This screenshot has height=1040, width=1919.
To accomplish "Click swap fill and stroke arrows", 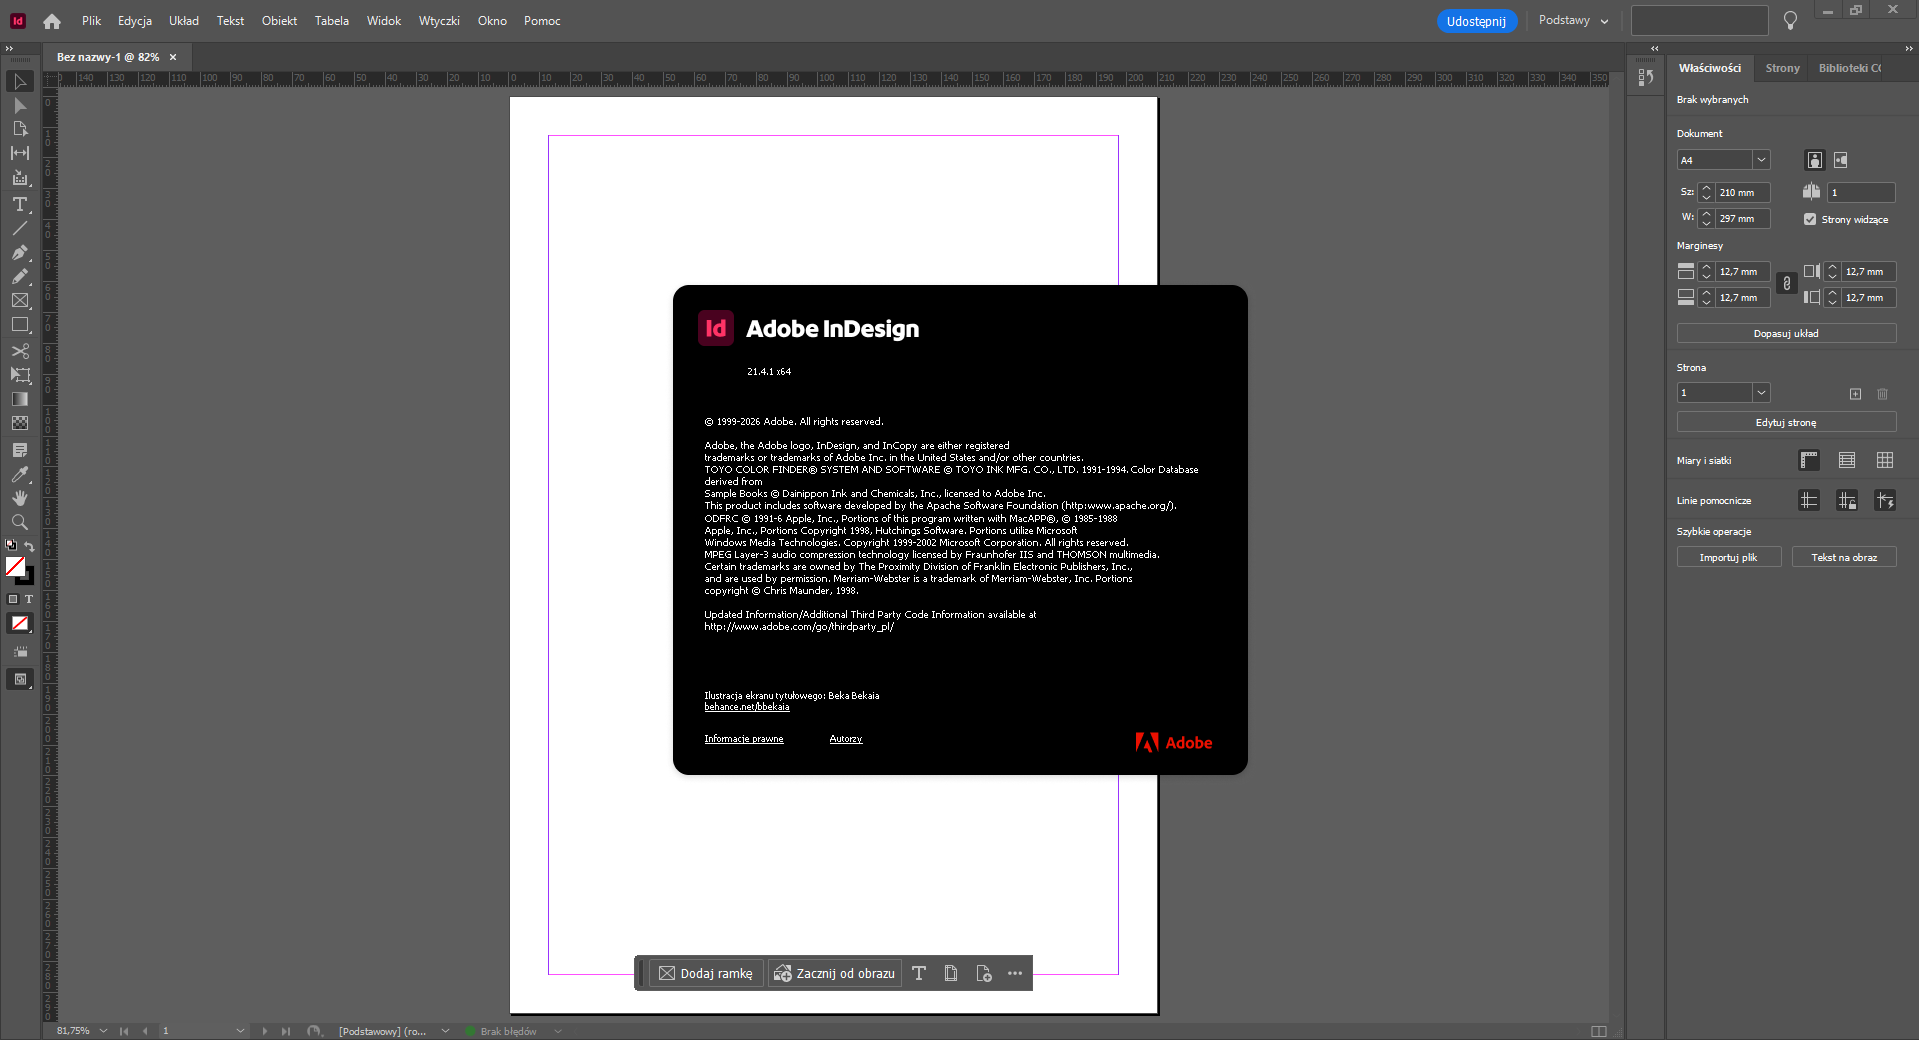I will click(x=29, y=546).
